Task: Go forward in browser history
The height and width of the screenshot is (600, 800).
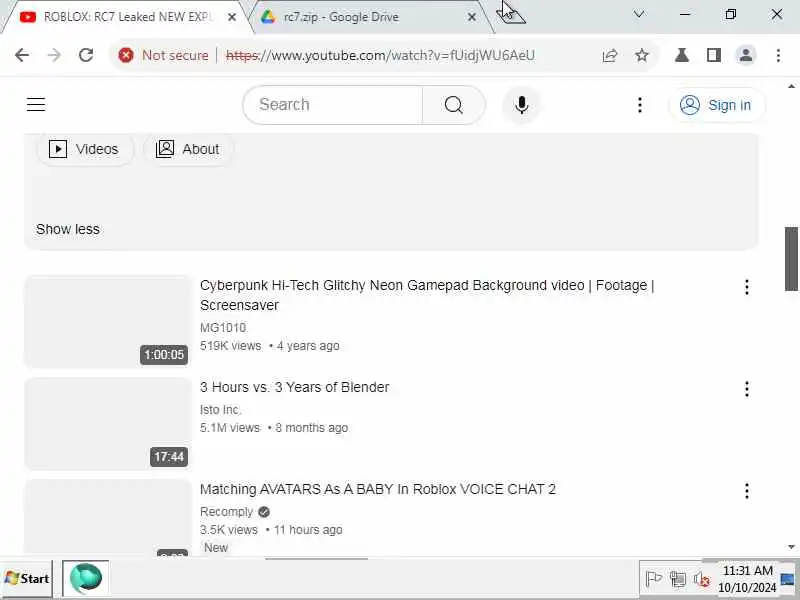Action: pos(54,55)
